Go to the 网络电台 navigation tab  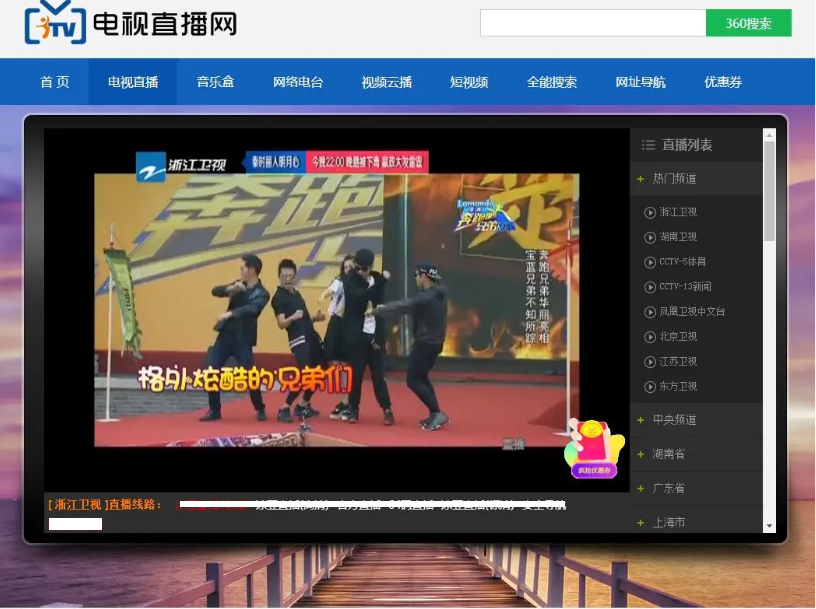tap(298, 82)
